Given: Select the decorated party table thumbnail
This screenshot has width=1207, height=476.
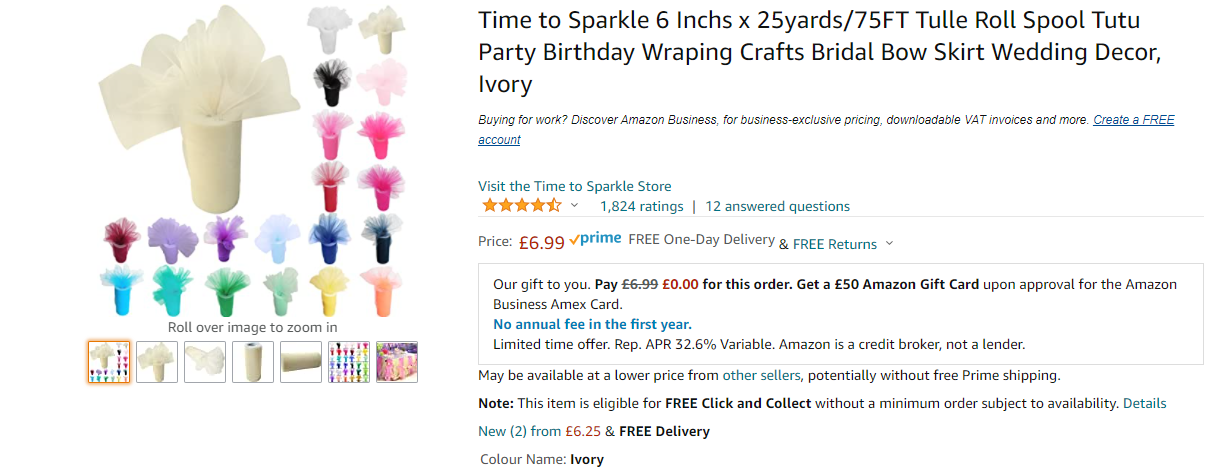Looking at the screenshot, I should pos(397,362).
